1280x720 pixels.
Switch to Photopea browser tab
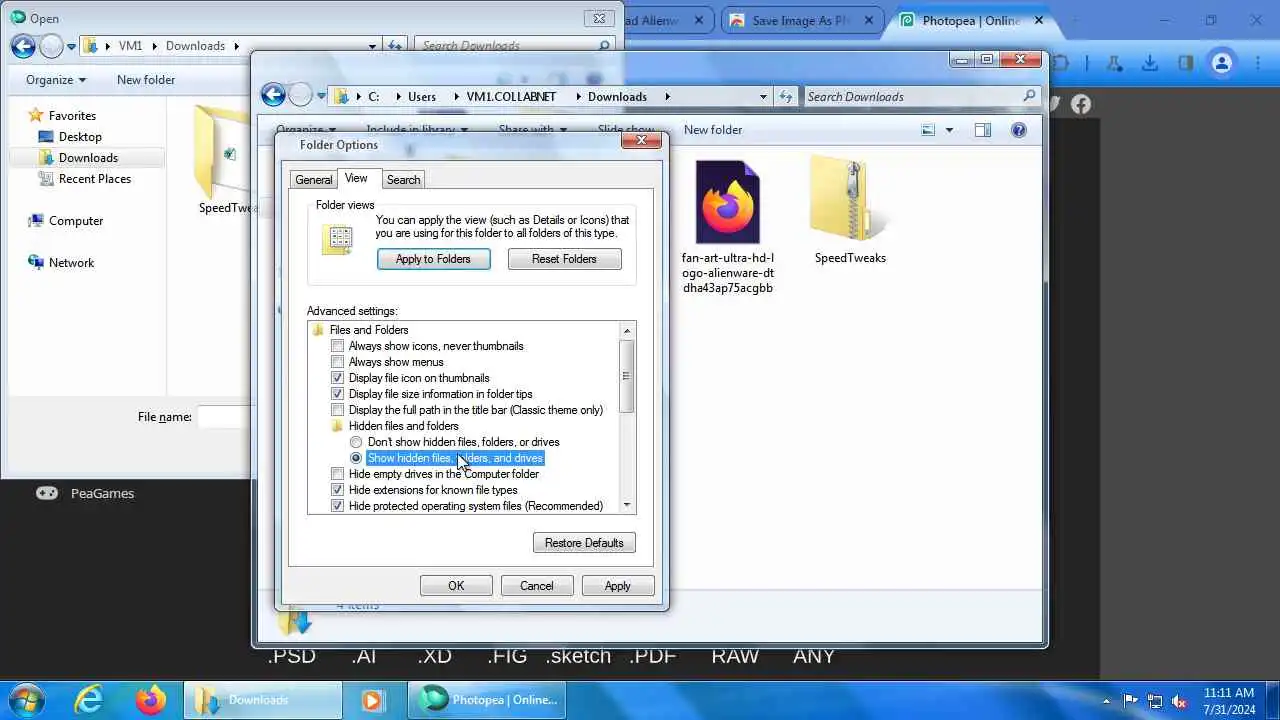[x=972, y=20]
